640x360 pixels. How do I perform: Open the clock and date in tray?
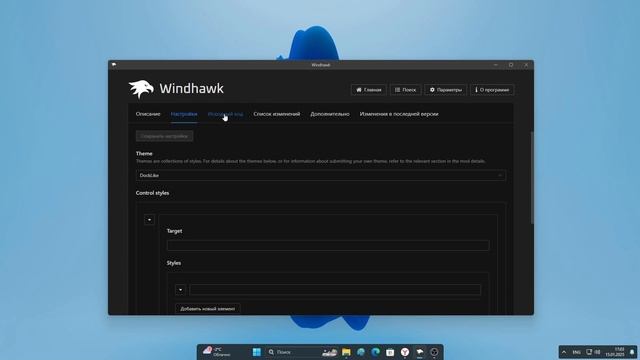(615, 352)
